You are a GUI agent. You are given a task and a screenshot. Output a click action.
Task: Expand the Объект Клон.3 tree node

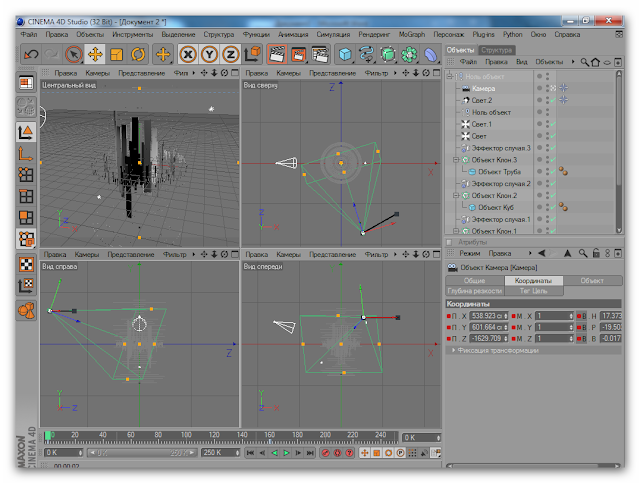point(455,160)
